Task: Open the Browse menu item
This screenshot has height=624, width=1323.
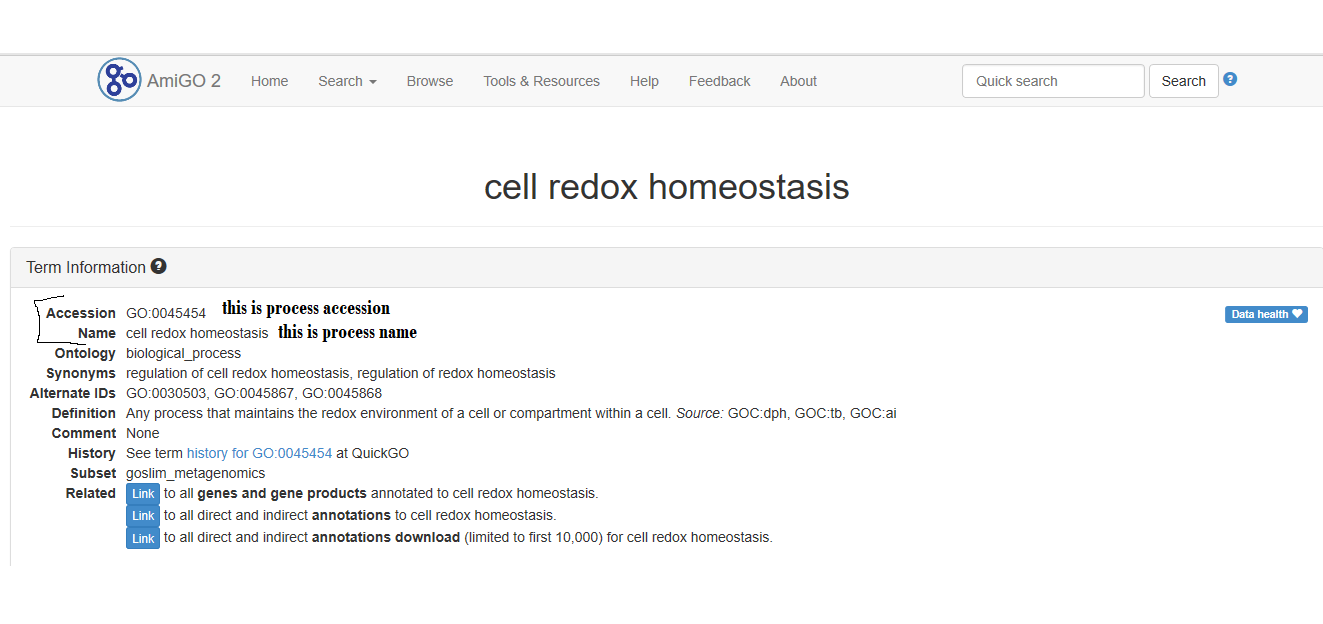Action: [430, 81]
